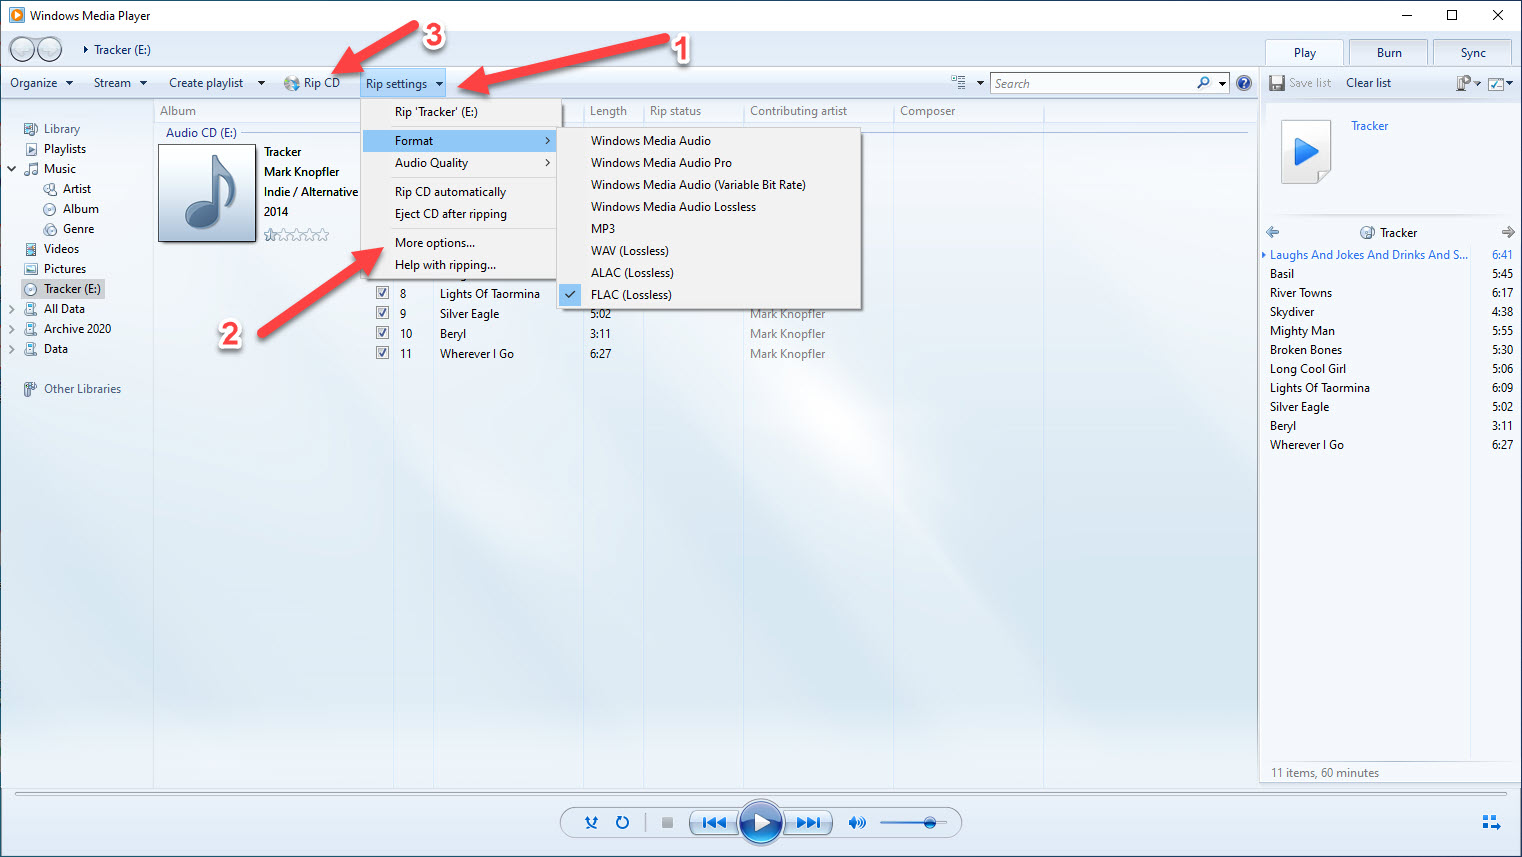Click the Rip settings toolbar button
Image resolution: width=1522 pixels, height=857 pixels.
click(404, 84)
